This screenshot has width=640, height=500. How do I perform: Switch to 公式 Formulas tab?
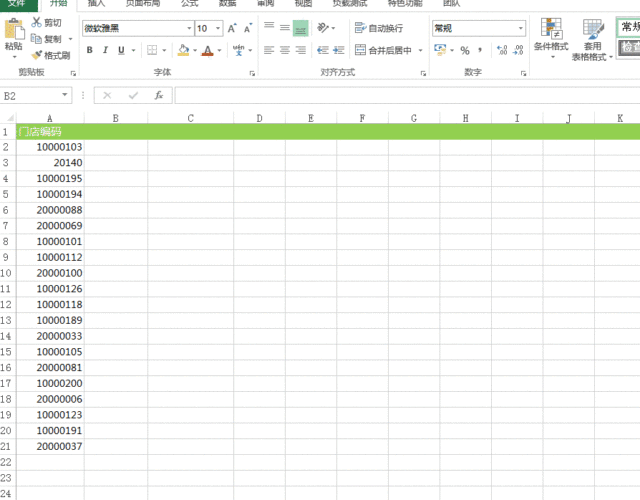tap(189, 4)
